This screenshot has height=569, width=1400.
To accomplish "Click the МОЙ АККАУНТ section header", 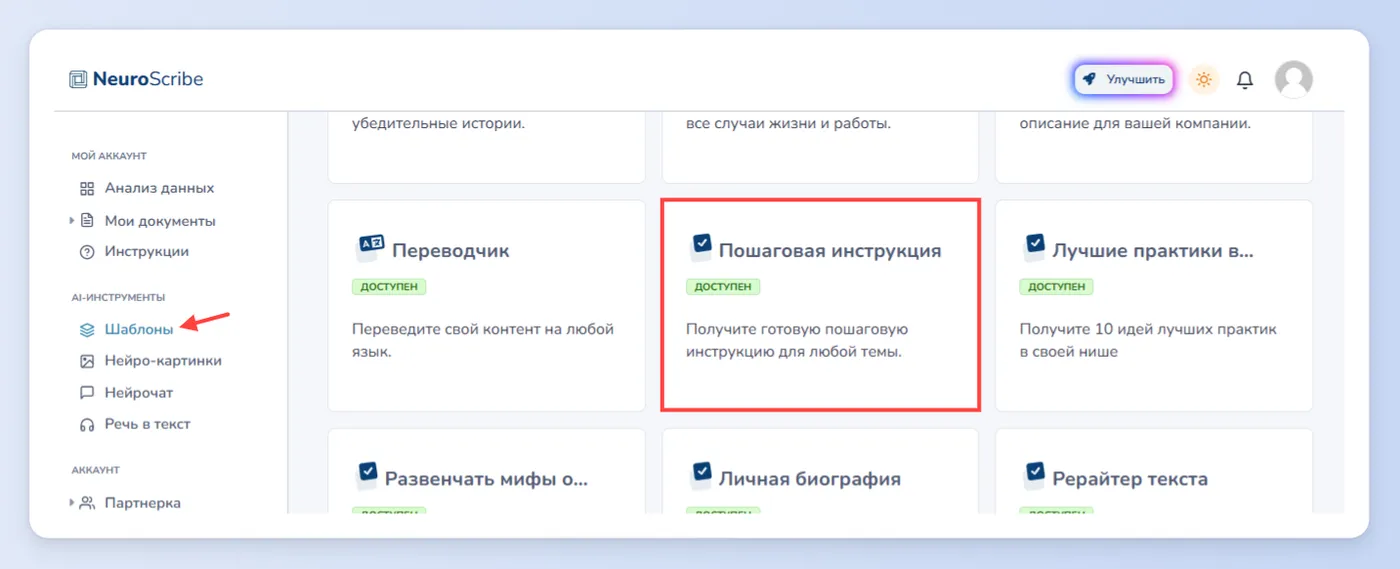I will click(109, 156).
